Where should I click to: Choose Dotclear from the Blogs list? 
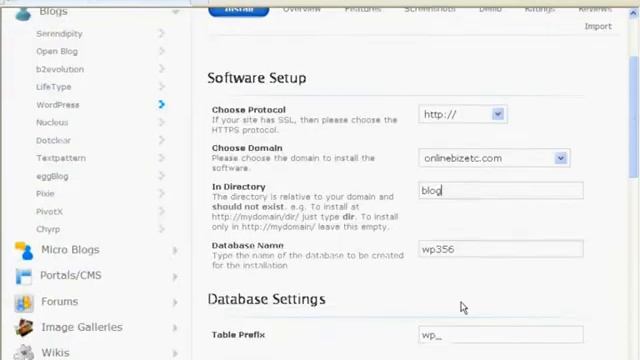(53, 140)
